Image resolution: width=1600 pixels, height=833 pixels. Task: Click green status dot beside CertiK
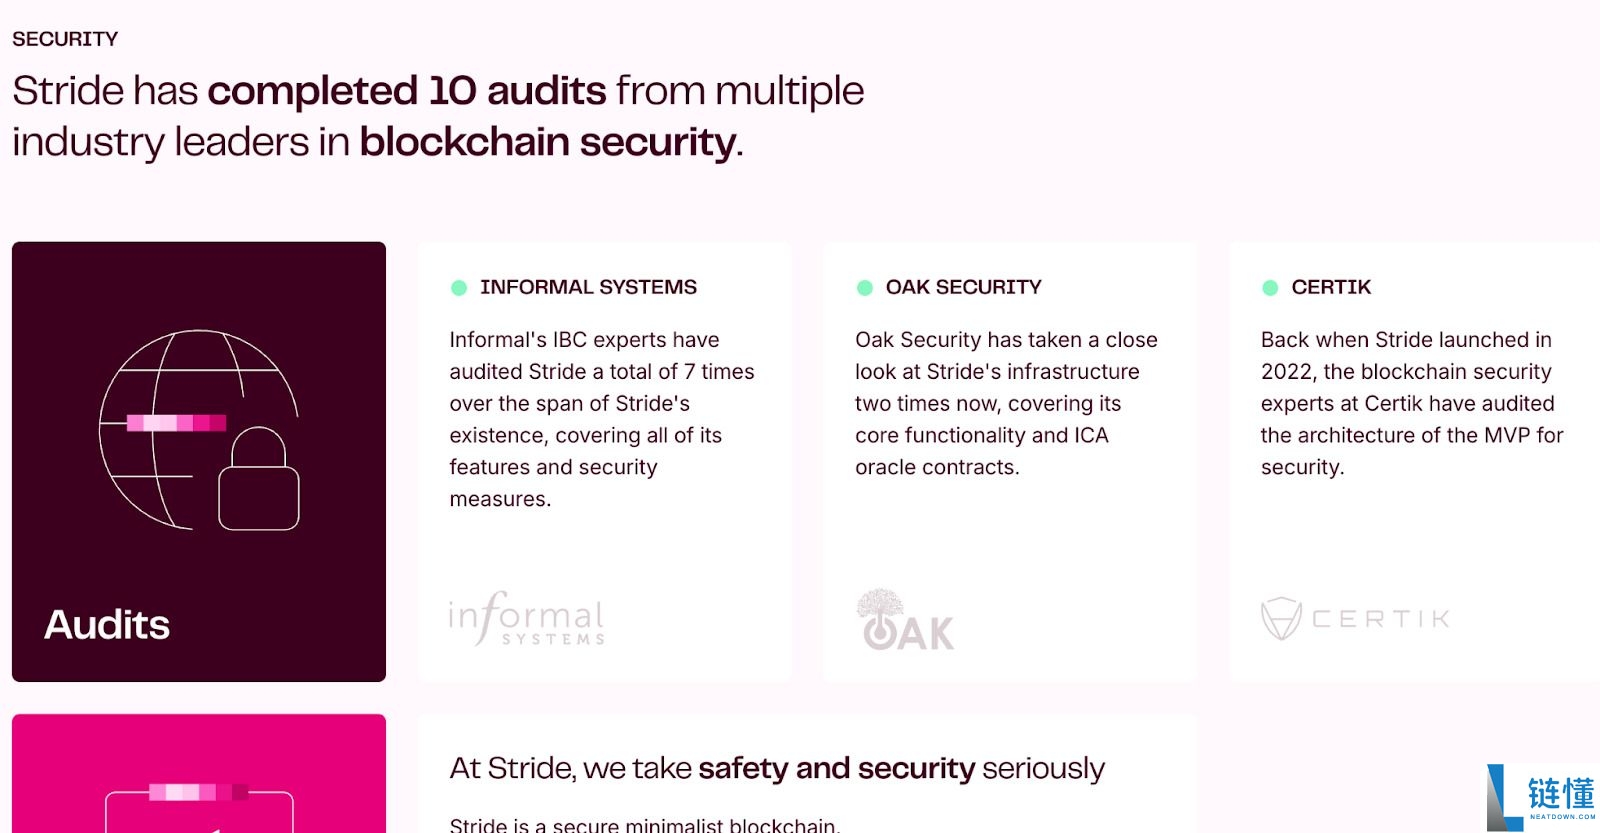pos(1270,288)
